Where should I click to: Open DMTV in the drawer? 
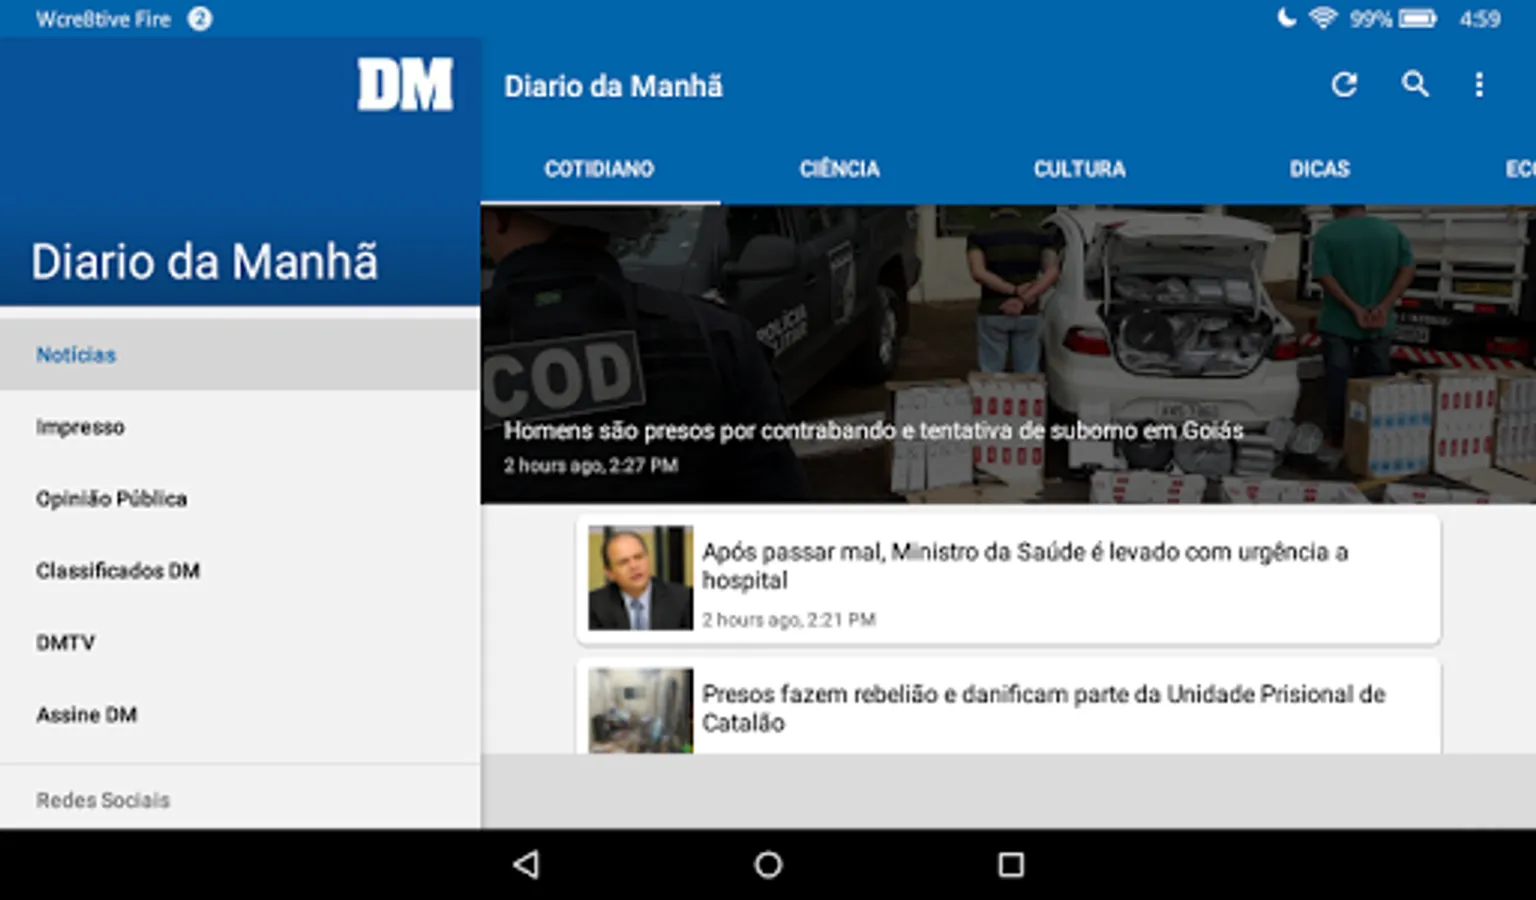coord(240,643)
